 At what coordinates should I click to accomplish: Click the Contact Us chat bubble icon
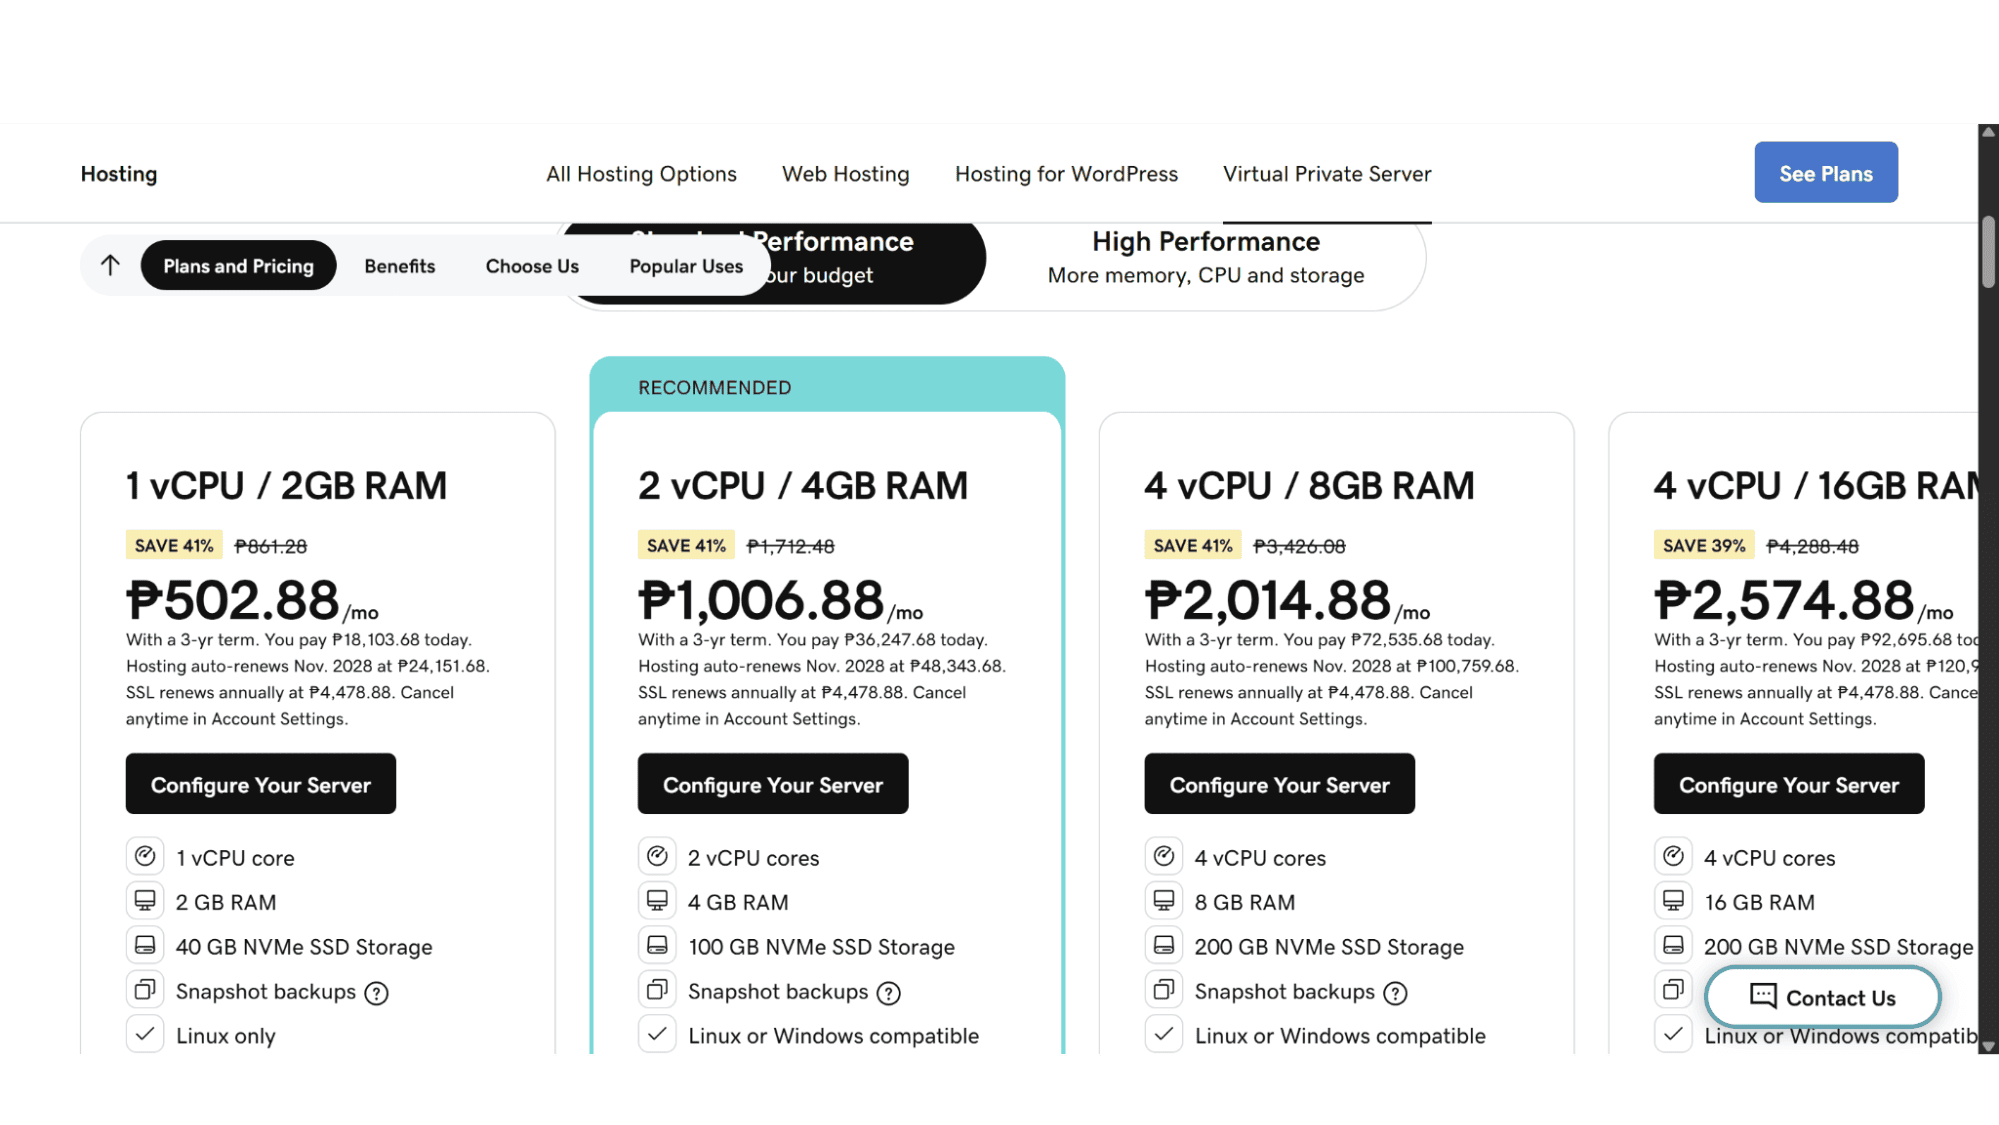click(x=1761, y=997)
